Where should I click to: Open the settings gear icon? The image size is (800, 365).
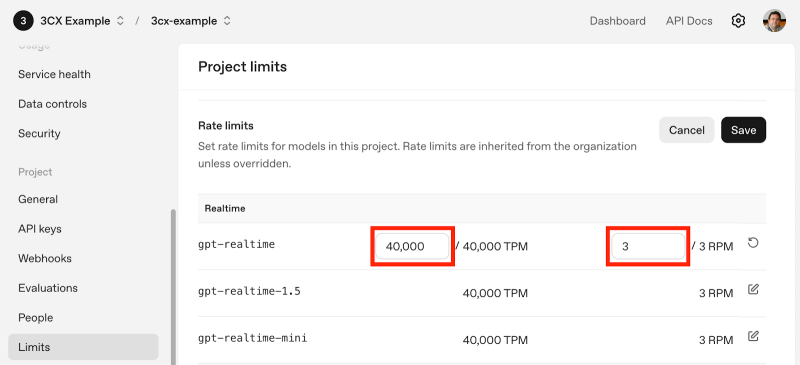click(738, 21)
